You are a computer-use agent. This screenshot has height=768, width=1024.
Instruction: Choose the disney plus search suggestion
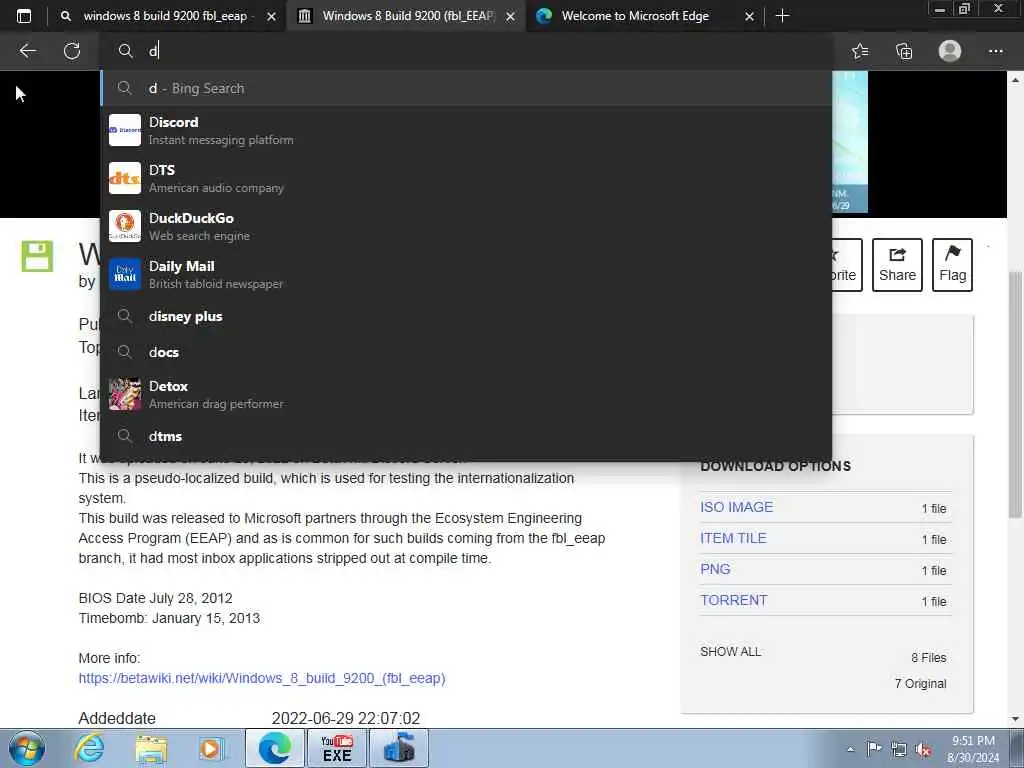466,316
